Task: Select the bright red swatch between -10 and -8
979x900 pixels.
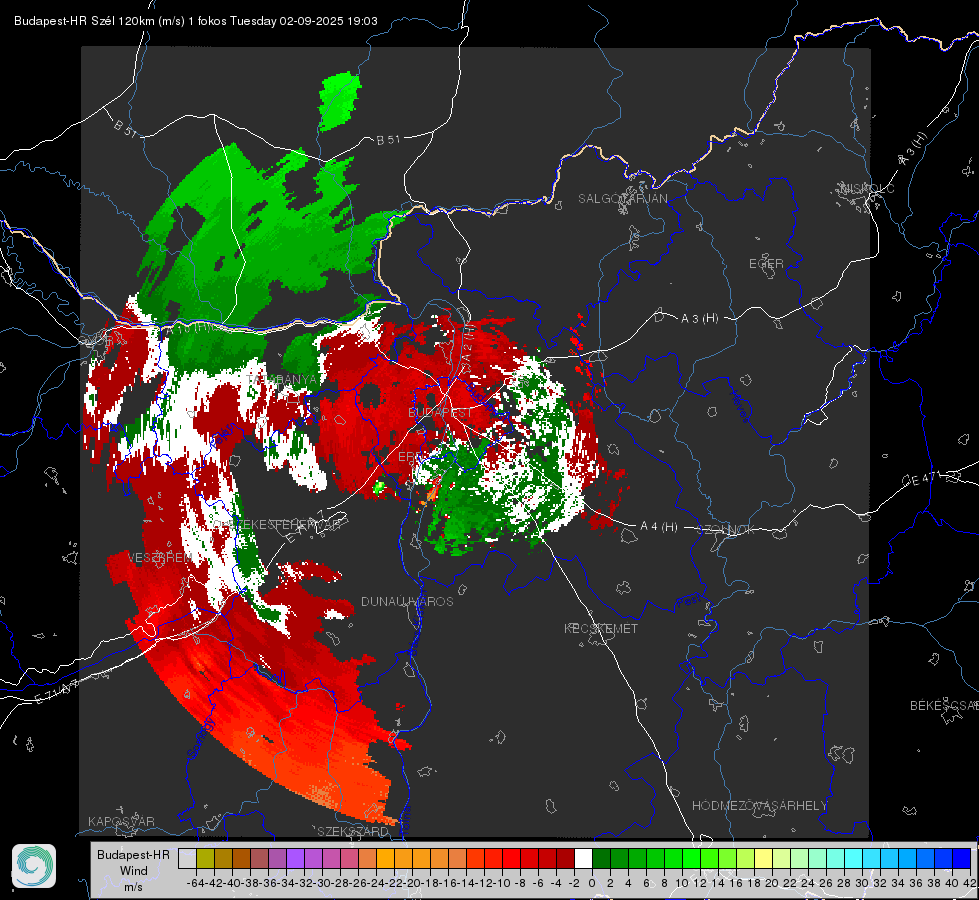Action: point(511,858)
